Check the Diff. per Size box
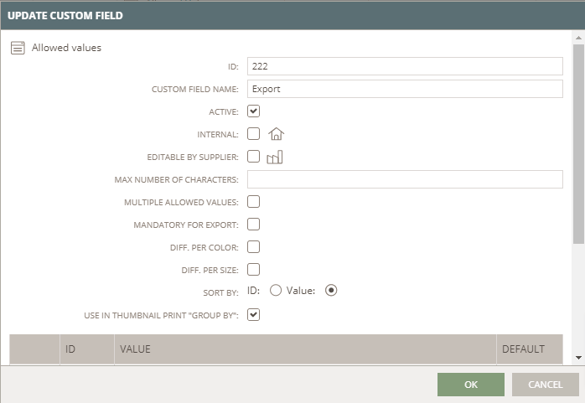Image resolution: width=585 pixels, height=403 pixels. [x=253, y=269]
